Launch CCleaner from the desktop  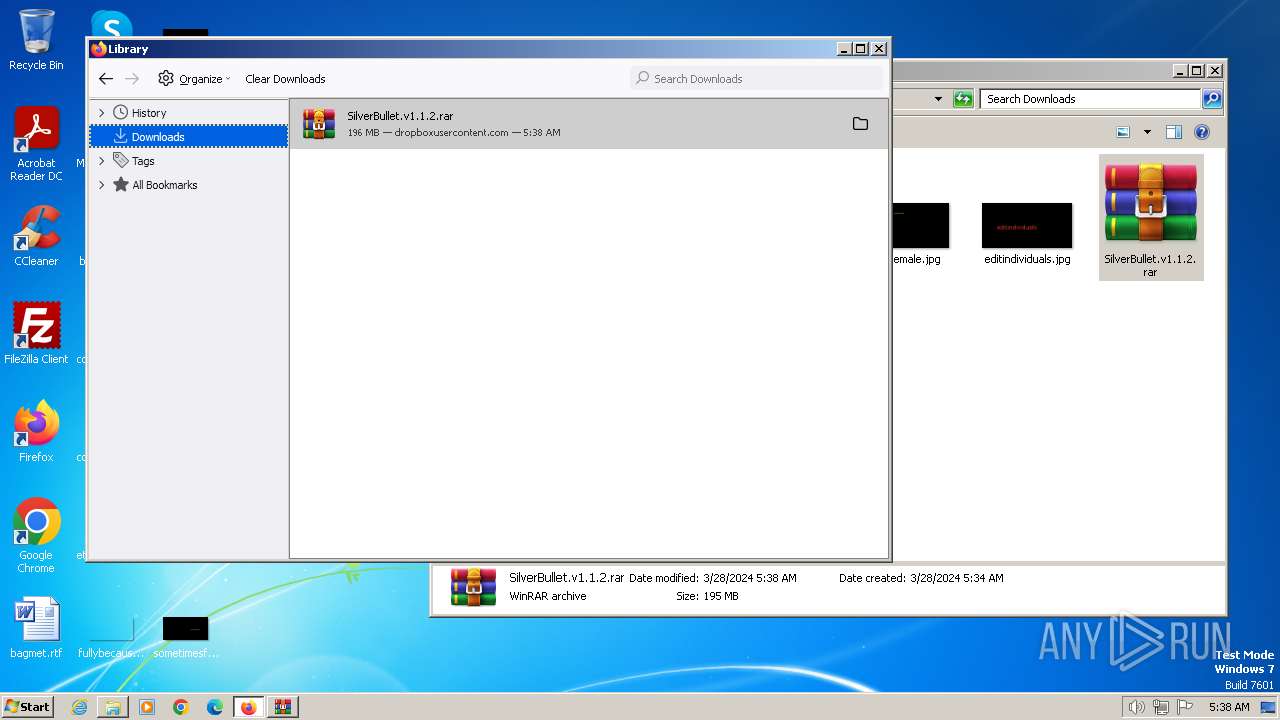tap(36, 236)
